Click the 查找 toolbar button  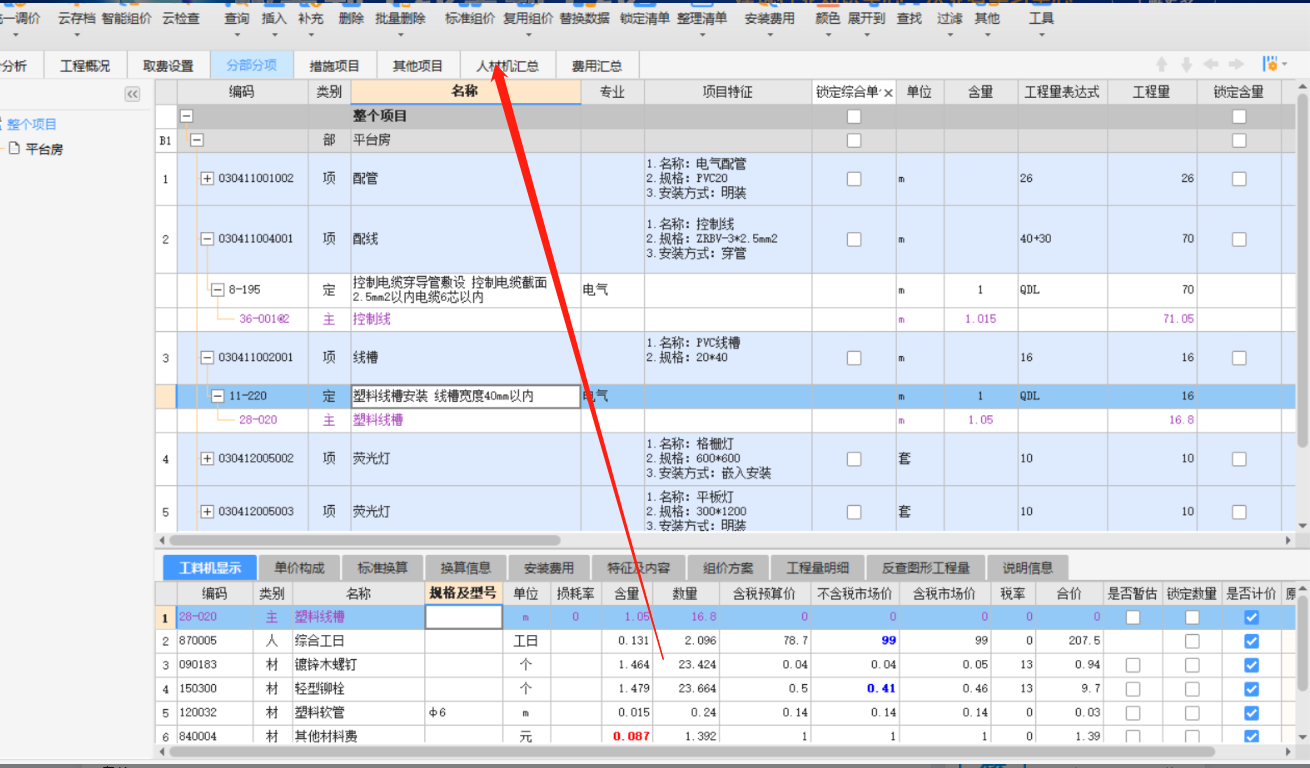pos(909,18)
